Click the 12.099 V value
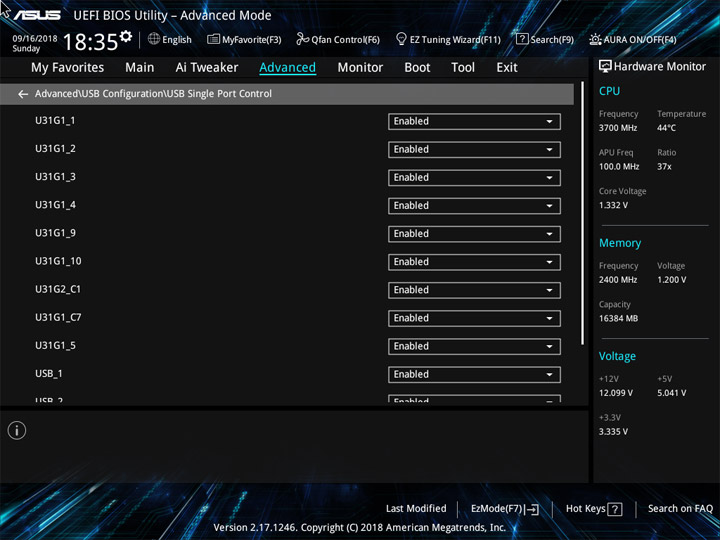 (616, 393)
